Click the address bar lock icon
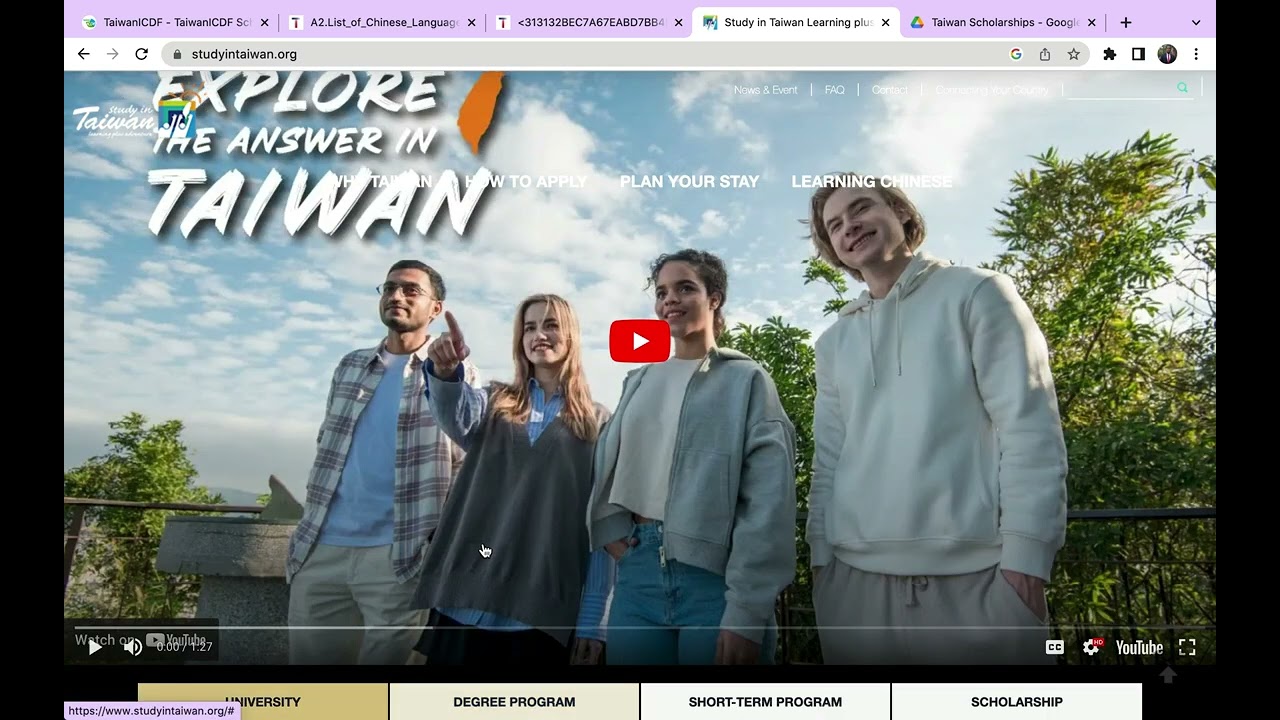This screenshot has width=1280, height=720. [177, 54]
